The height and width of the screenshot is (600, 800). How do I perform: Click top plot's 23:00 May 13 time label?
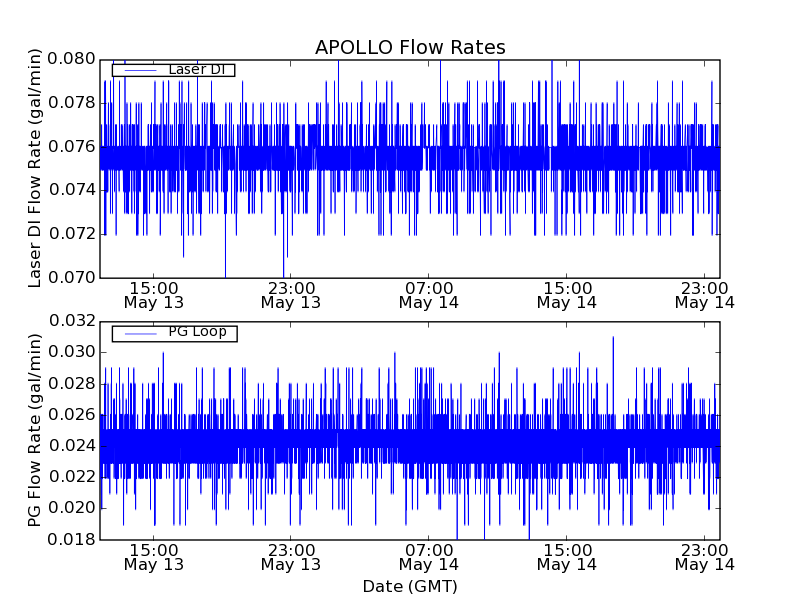click(291, 294)
